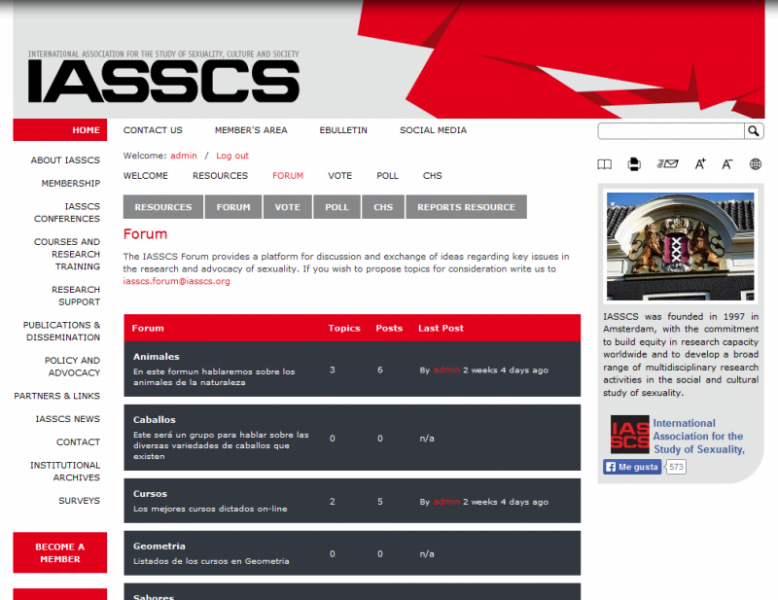The width and height of the screenshot is (778, 600).
Task: Open POLICY AND ADVOCACY in sidebar
Action: (72, 367)
